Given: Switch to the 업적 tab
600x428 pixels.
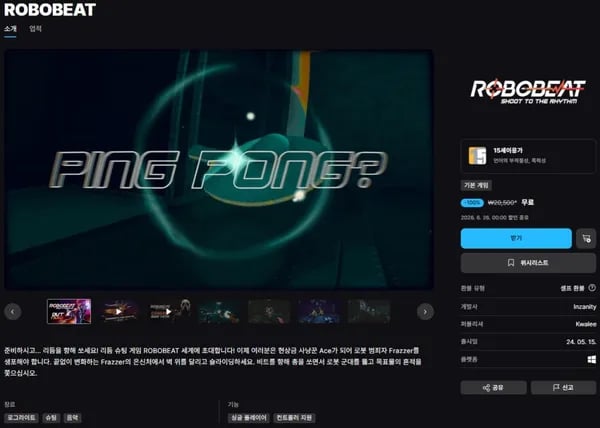Looking at the screenshot, I should [x=35, y=29].
